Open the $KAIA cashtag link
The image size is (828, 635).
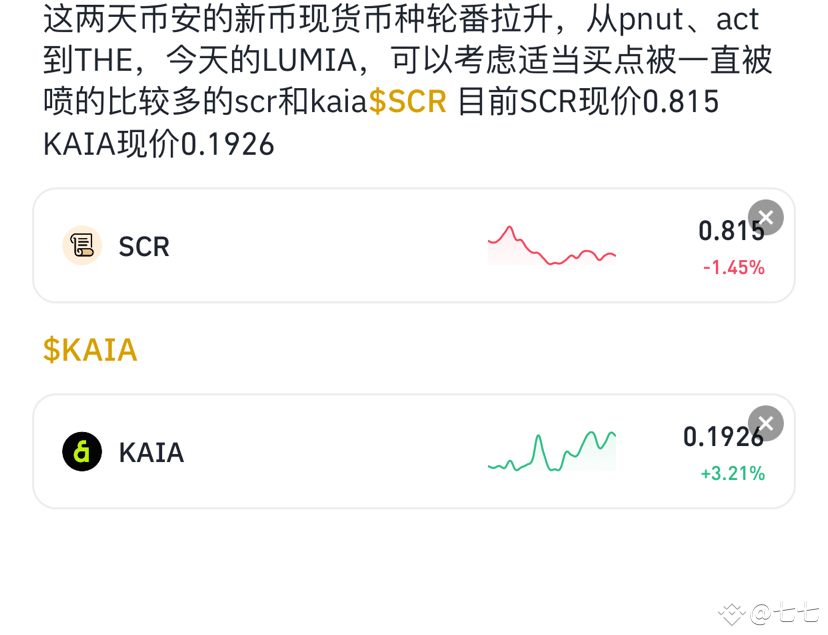point(90,349)
